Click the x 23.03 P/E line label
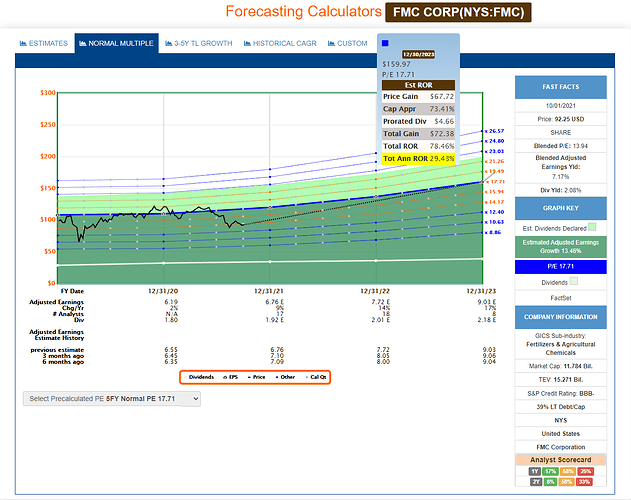 click(x=494, y=151)
